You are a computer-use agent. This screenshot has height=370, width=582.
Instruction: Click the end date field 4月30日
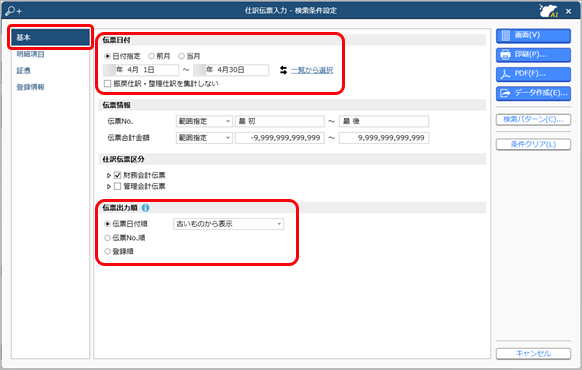pos(231,70)
